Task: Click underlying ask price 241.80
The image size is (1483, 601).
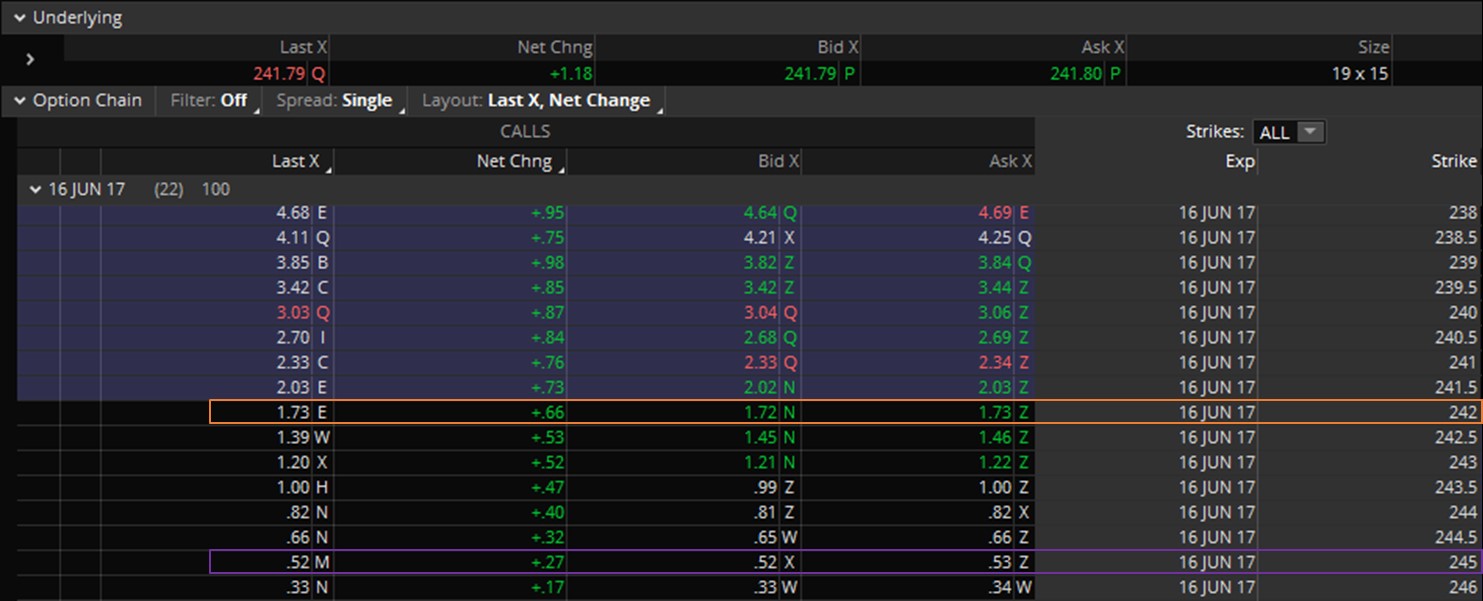Action: 1076,73
